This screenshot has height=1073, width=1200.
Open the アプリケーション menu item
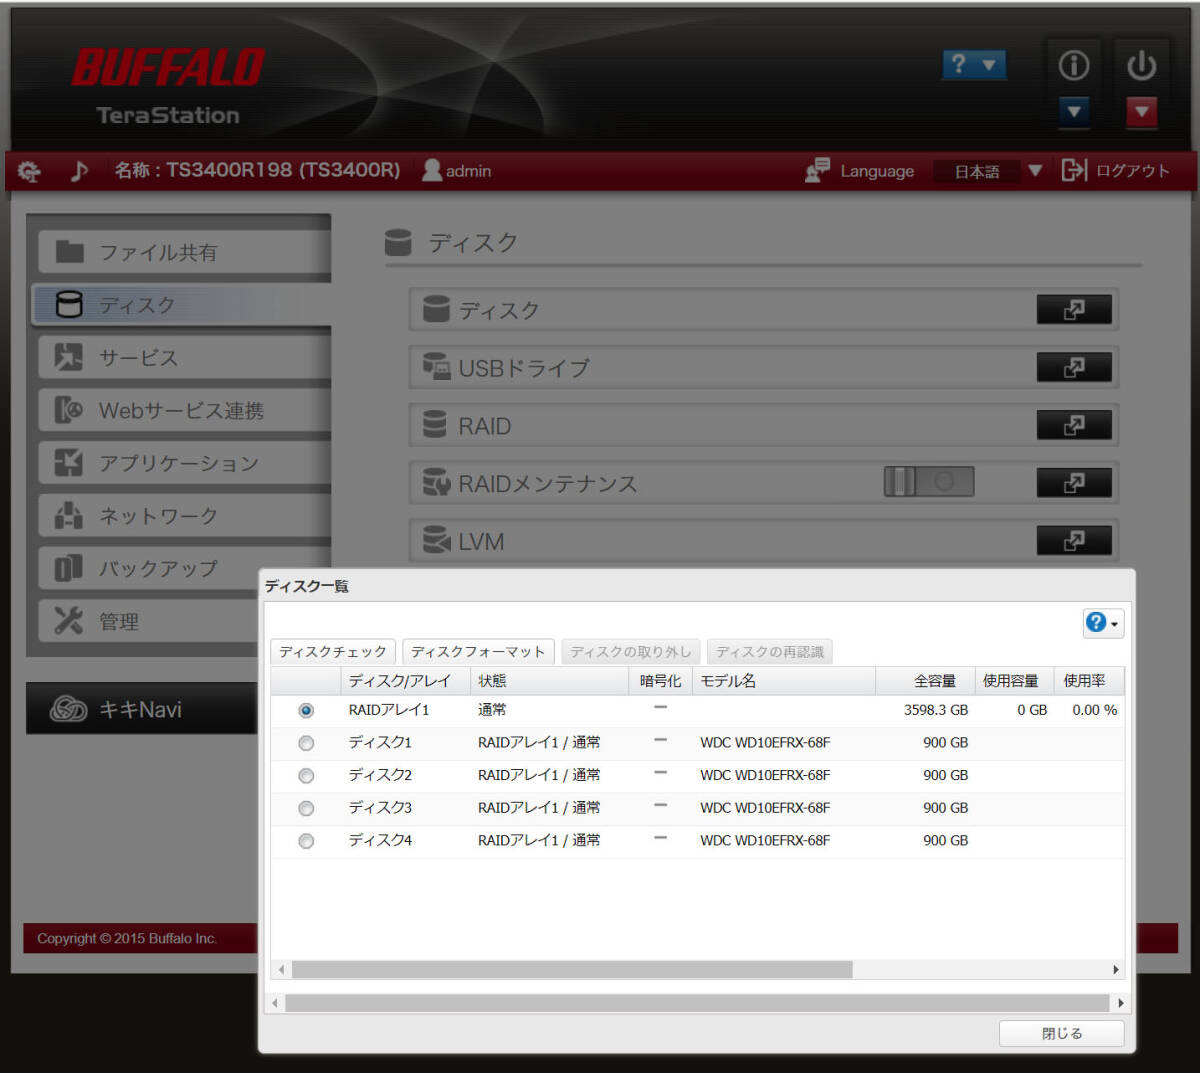[x=183, y=463]
